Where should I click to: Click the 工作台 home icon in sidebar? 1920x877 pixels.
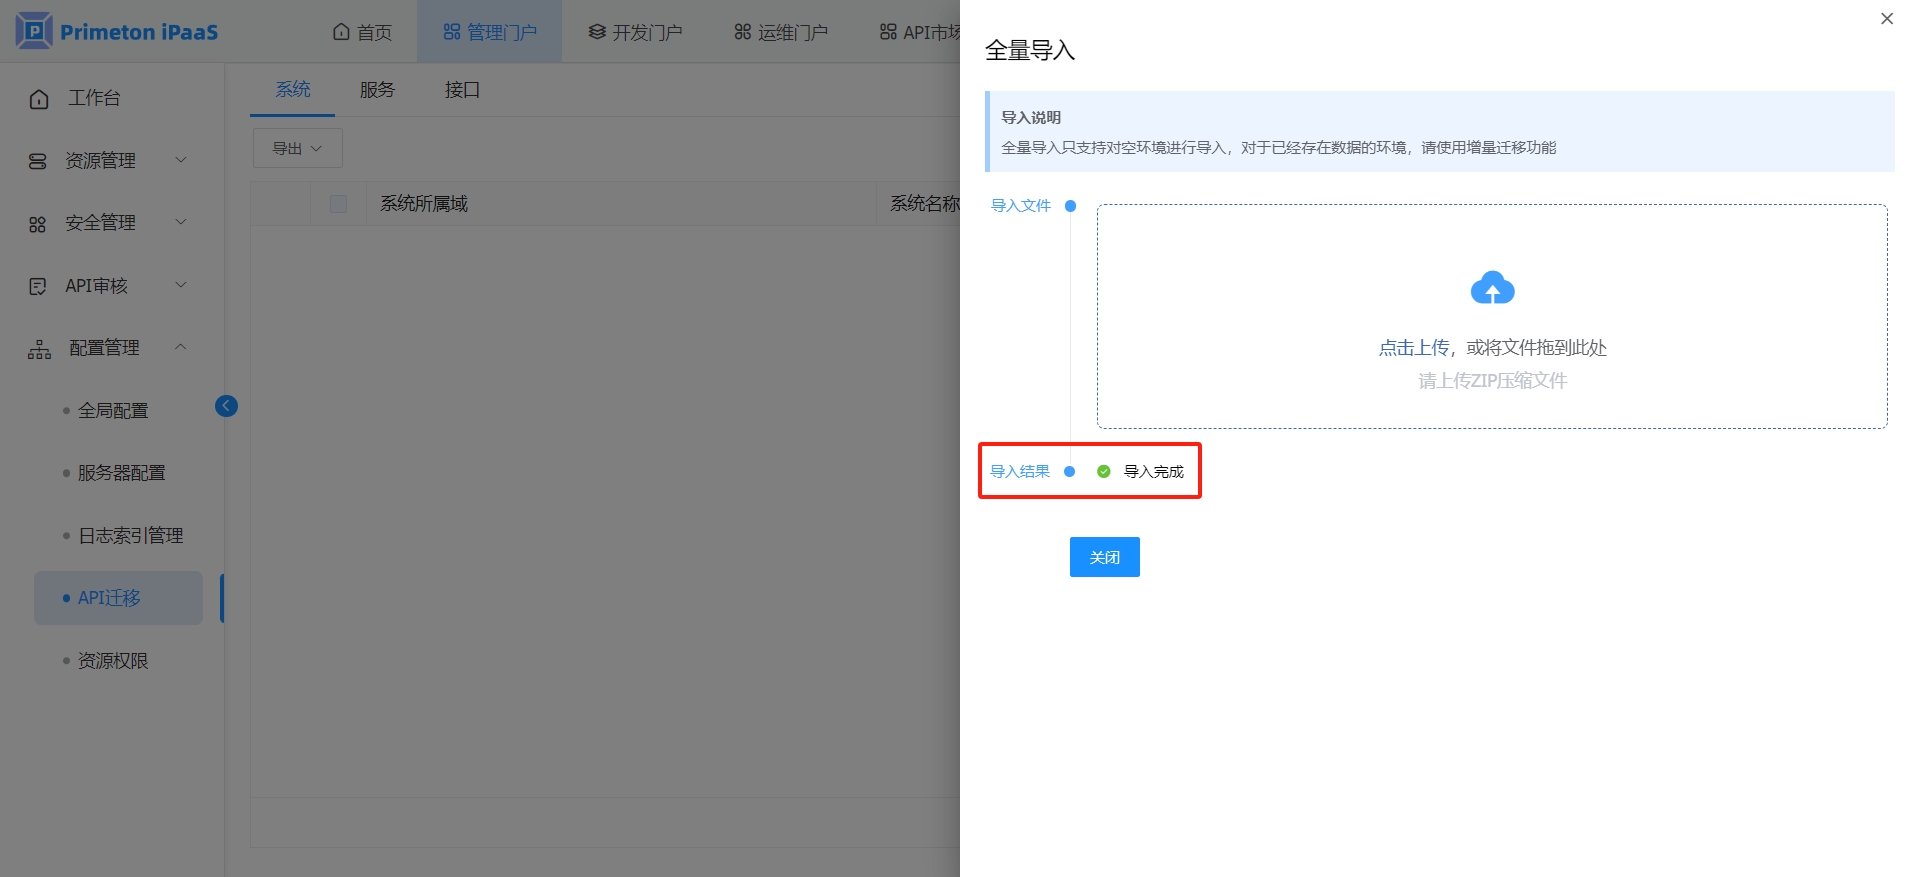39,99
